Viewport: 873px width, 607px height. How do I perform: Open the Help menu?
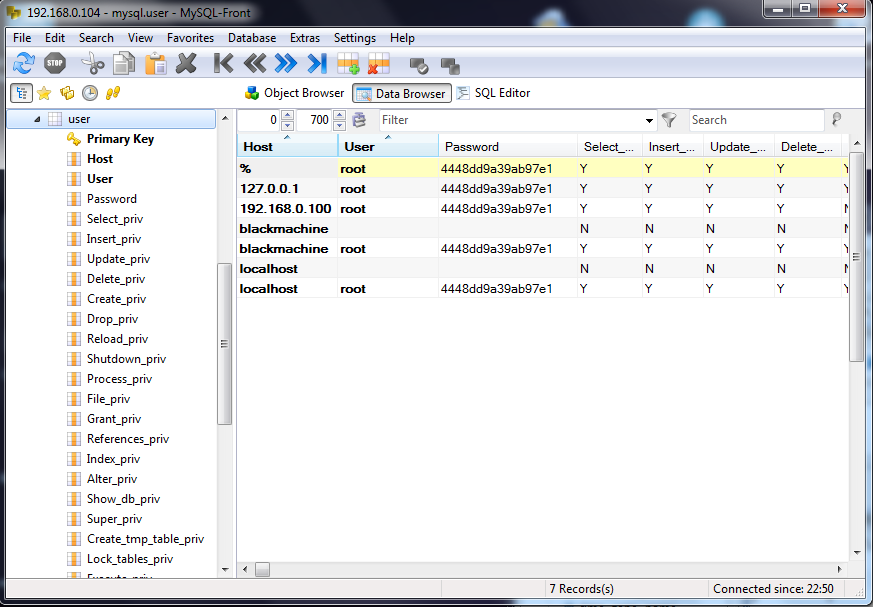click(x=402, y=38)
